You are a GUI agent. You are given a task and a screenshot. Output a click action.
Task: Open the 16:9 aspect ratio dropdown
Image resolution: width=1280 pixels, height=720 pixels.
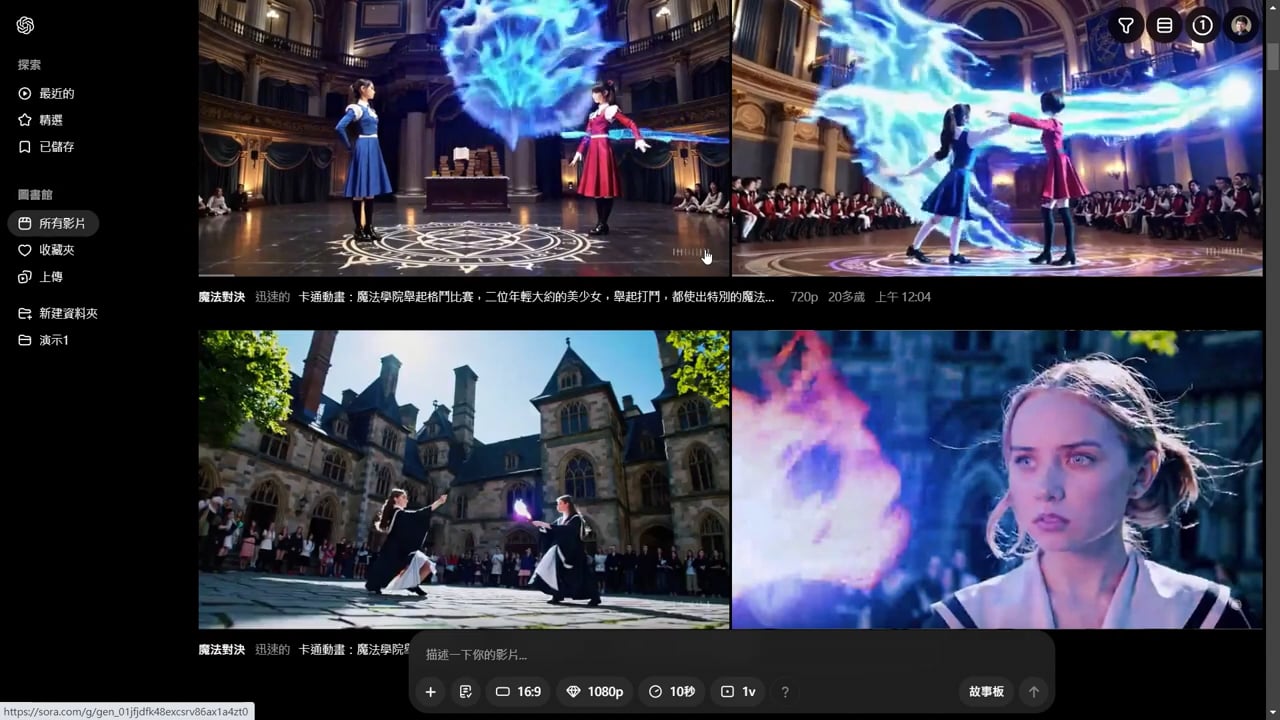pos(518,692)
